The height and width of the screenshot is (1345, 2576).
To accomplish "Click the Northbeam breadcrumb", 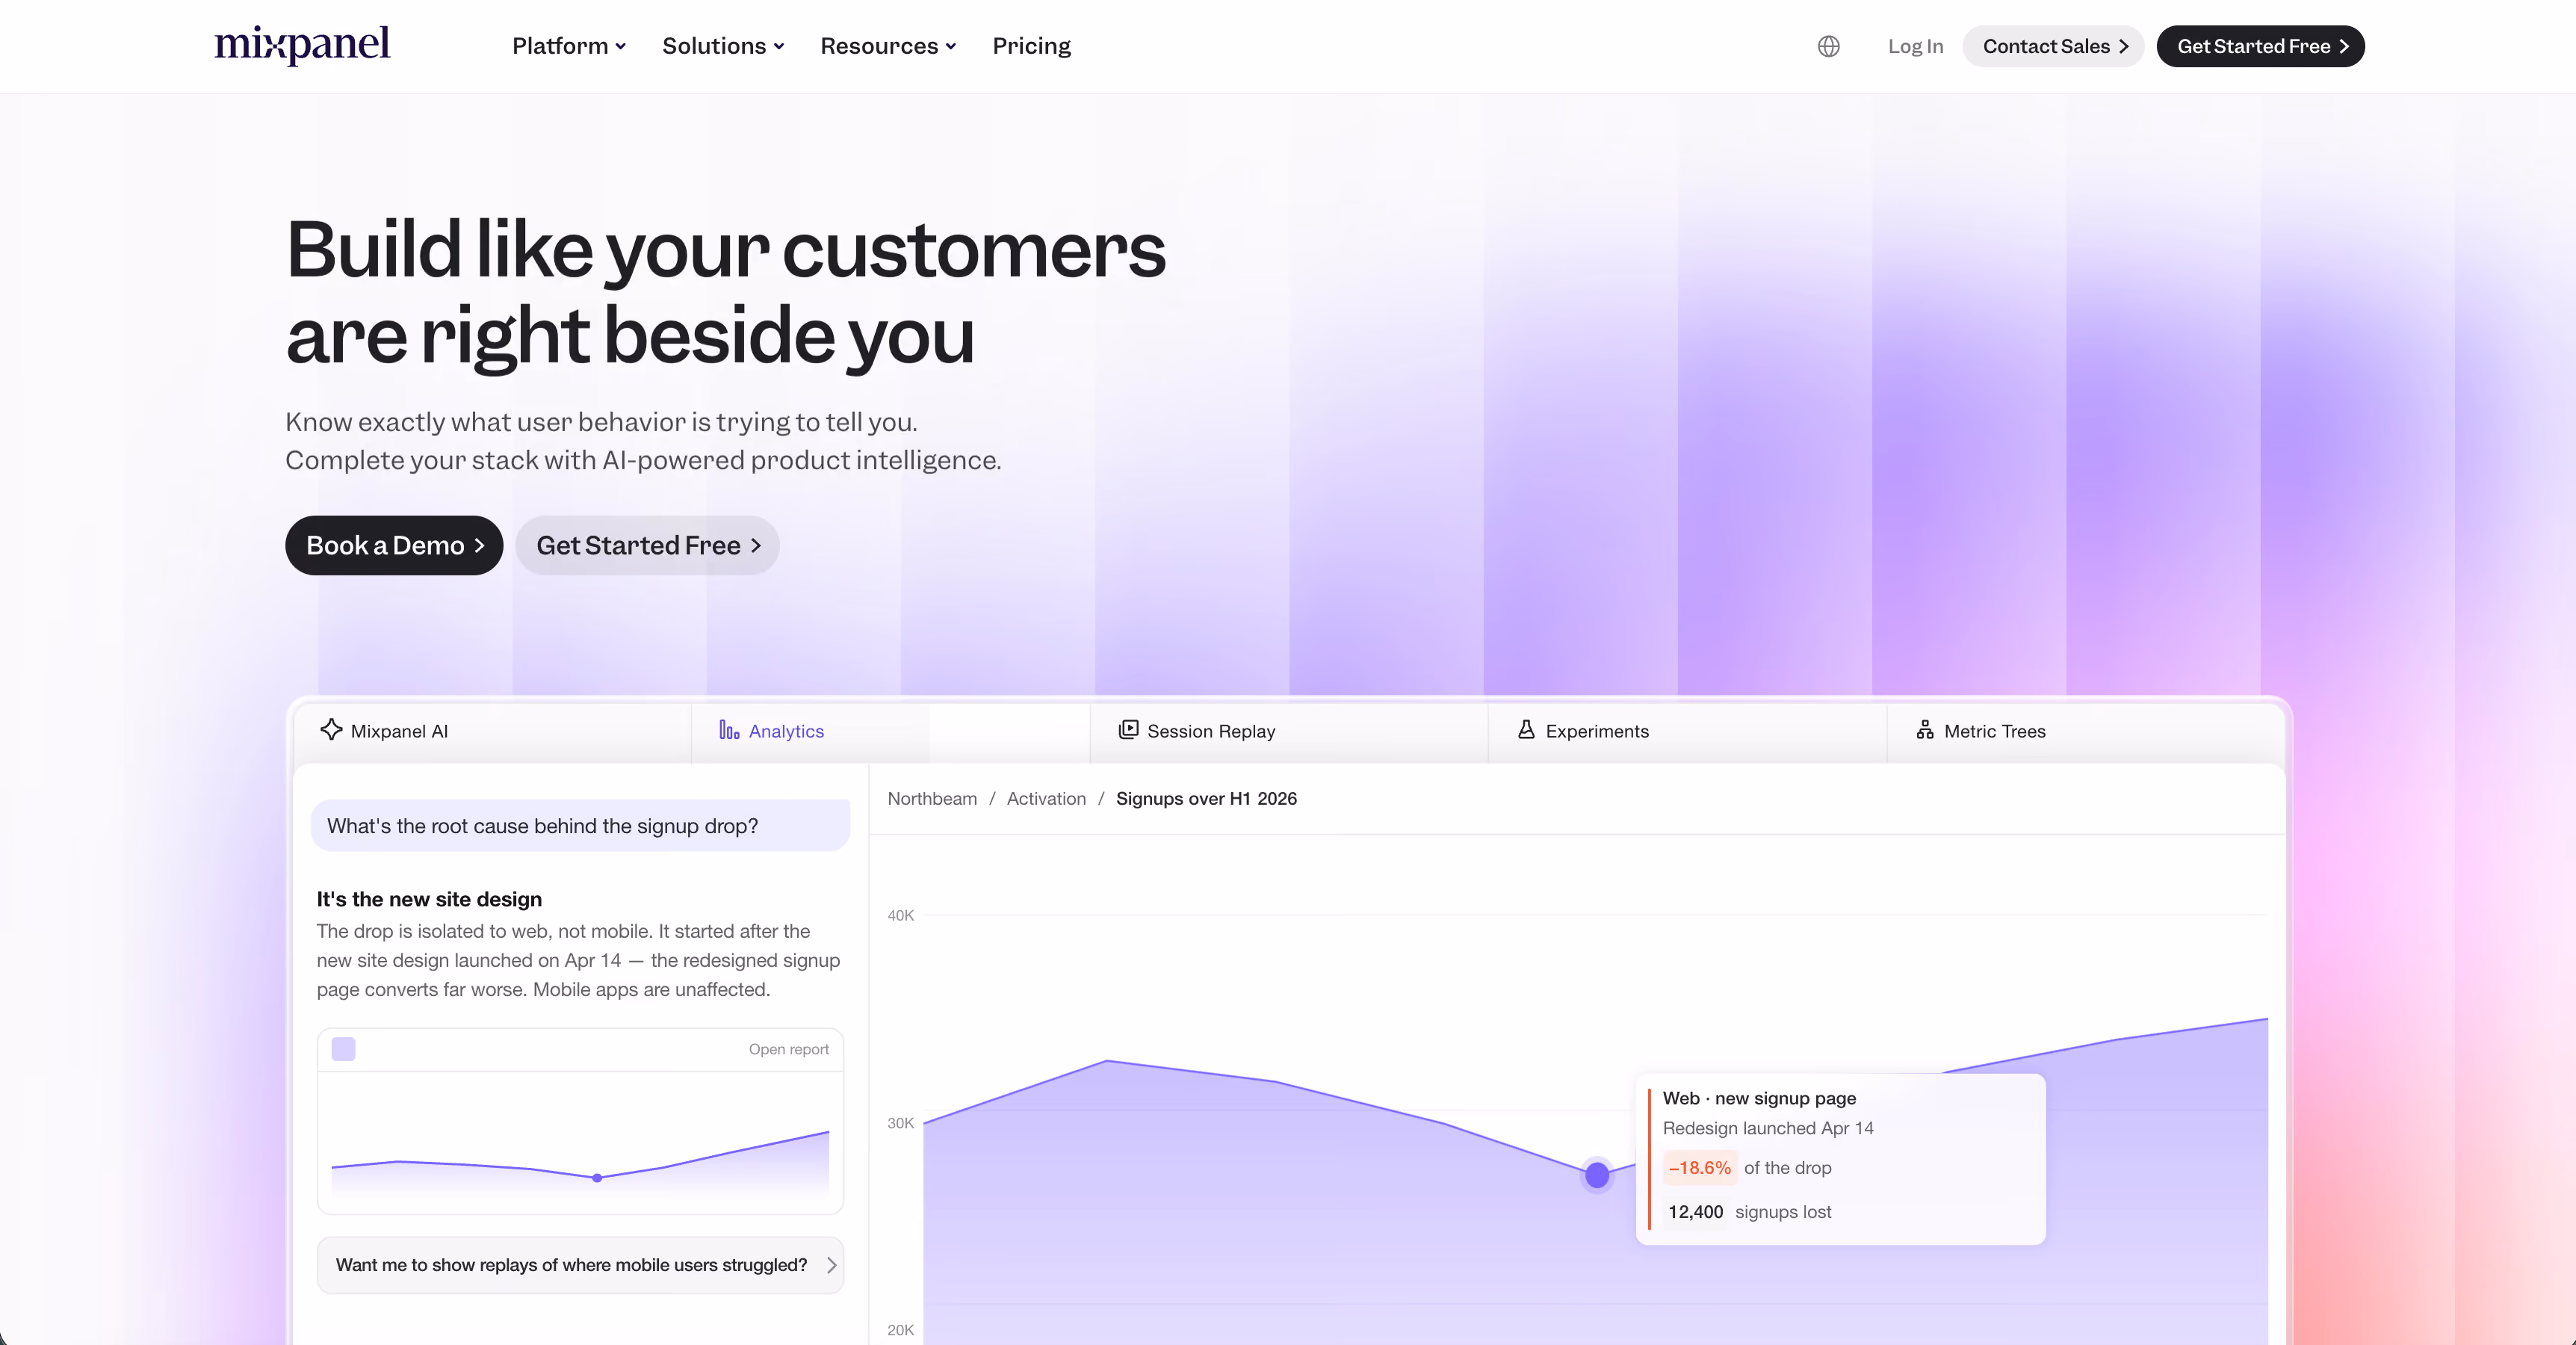I will point(932,798).
